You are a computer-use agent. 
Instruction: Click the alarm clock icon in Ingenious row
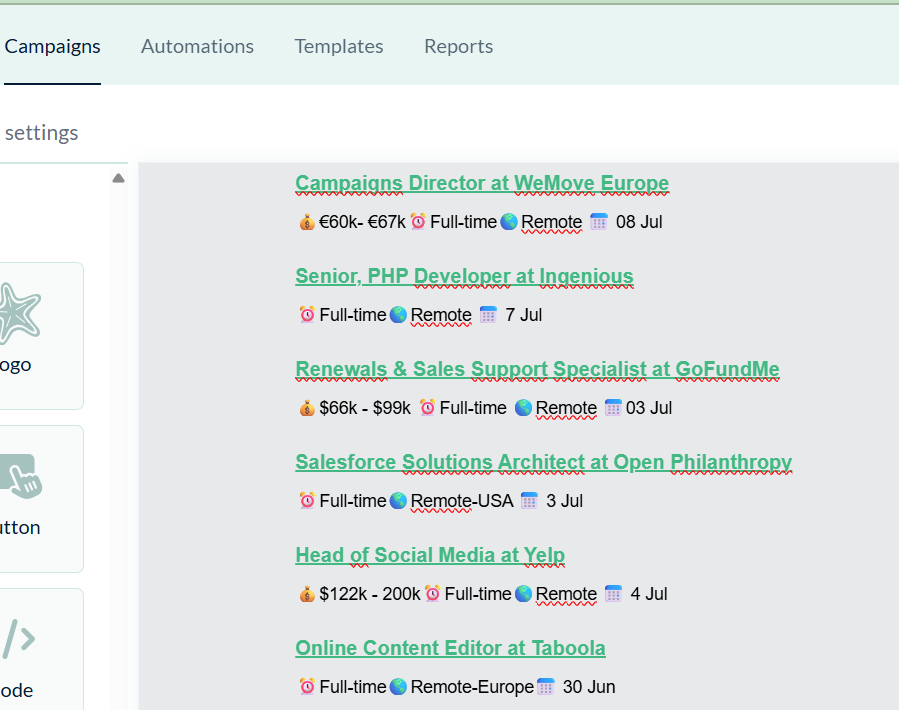[307, 315]
